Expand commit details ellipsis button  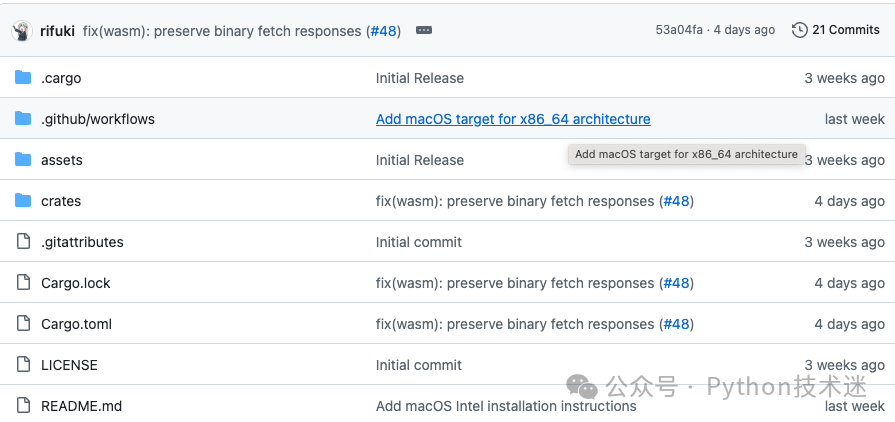pos(424,30)
